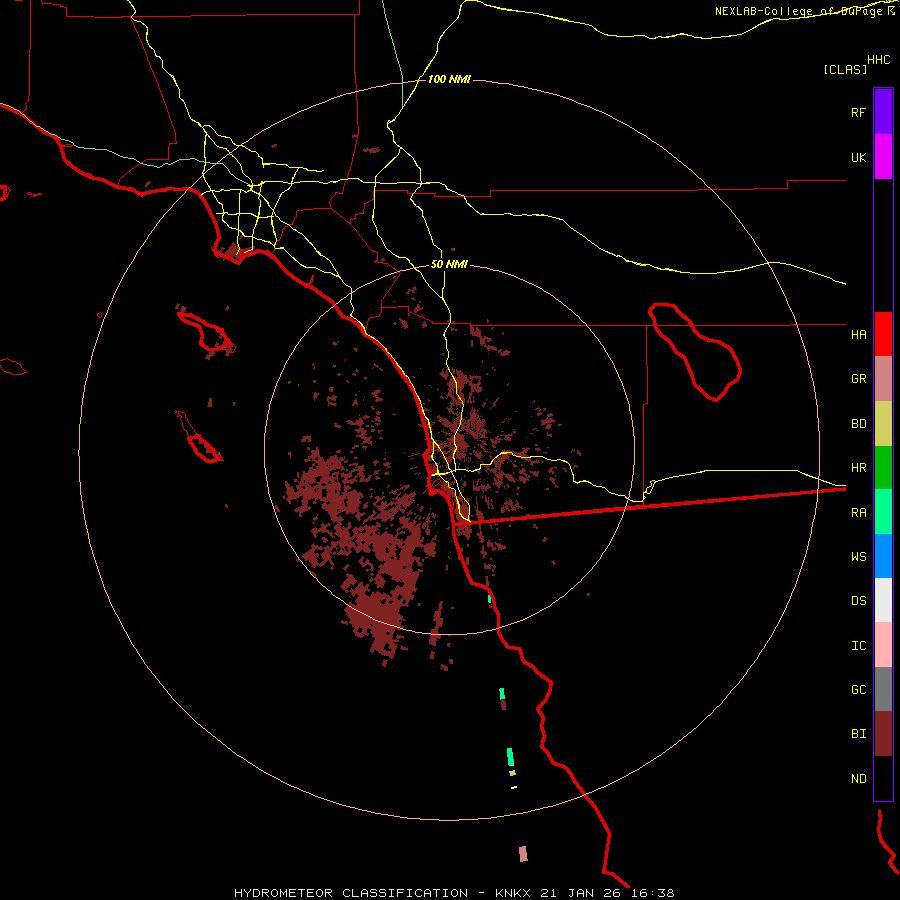Viewport: 900px width, 900px height.
Task: Click the 100 NMI range ring label
Action: point(449,79)
